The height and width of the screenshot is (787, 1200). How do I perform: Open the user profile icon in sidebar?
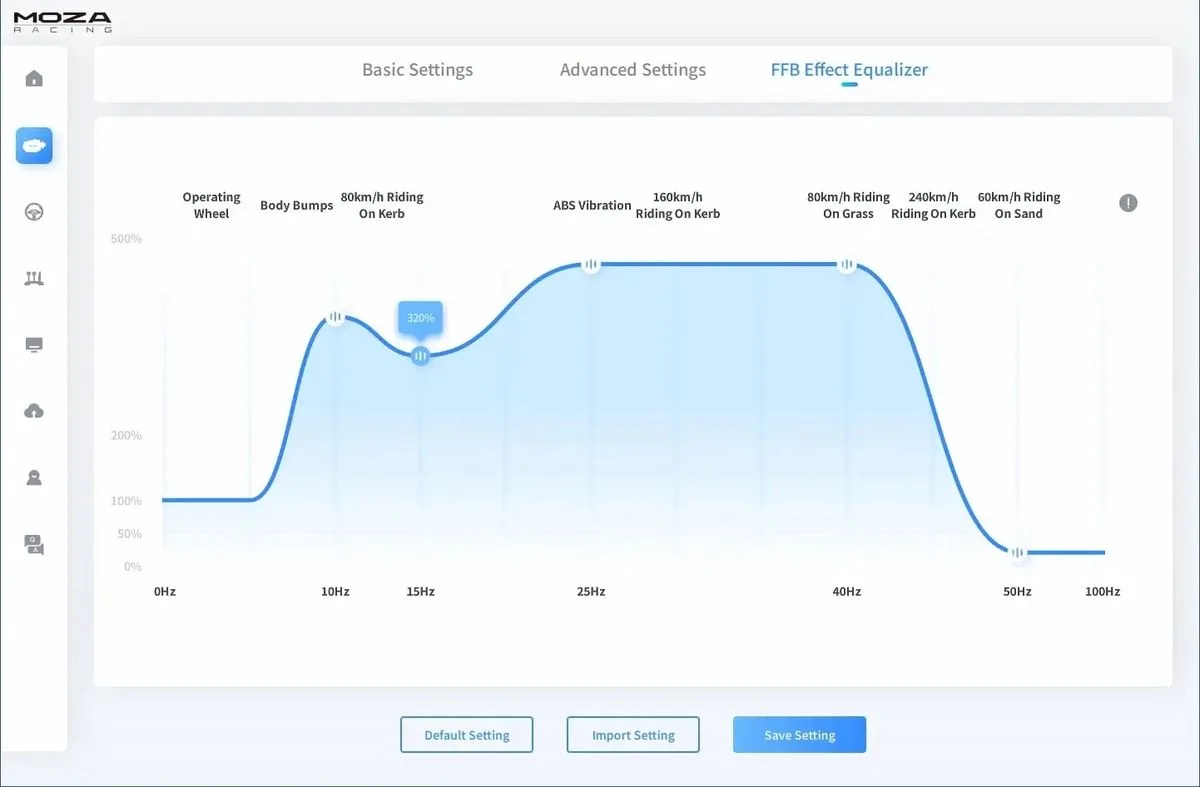pyautogui.click(x=34, y=478)
